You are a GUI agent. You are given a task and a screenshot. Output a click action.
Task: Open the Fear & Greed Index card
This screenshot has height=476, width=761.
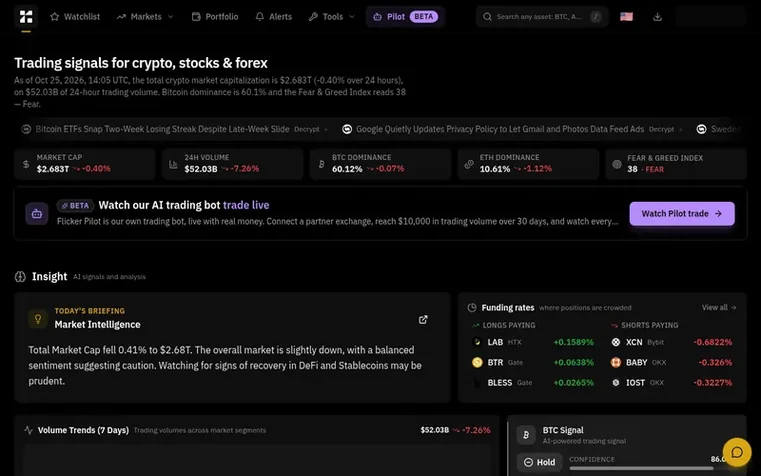click(x=676, y=164)
